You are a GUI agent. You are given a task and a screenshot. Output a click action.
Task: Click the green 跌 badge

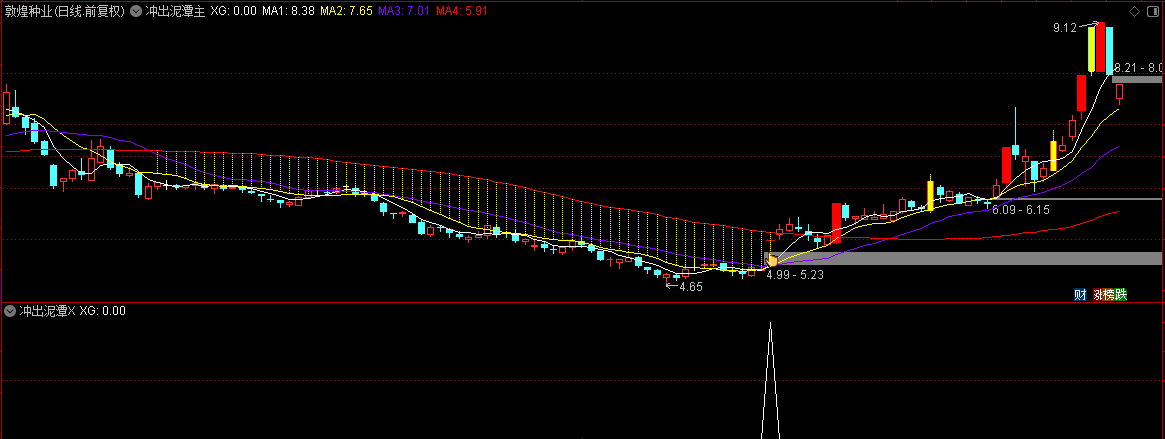(1121, 295)
